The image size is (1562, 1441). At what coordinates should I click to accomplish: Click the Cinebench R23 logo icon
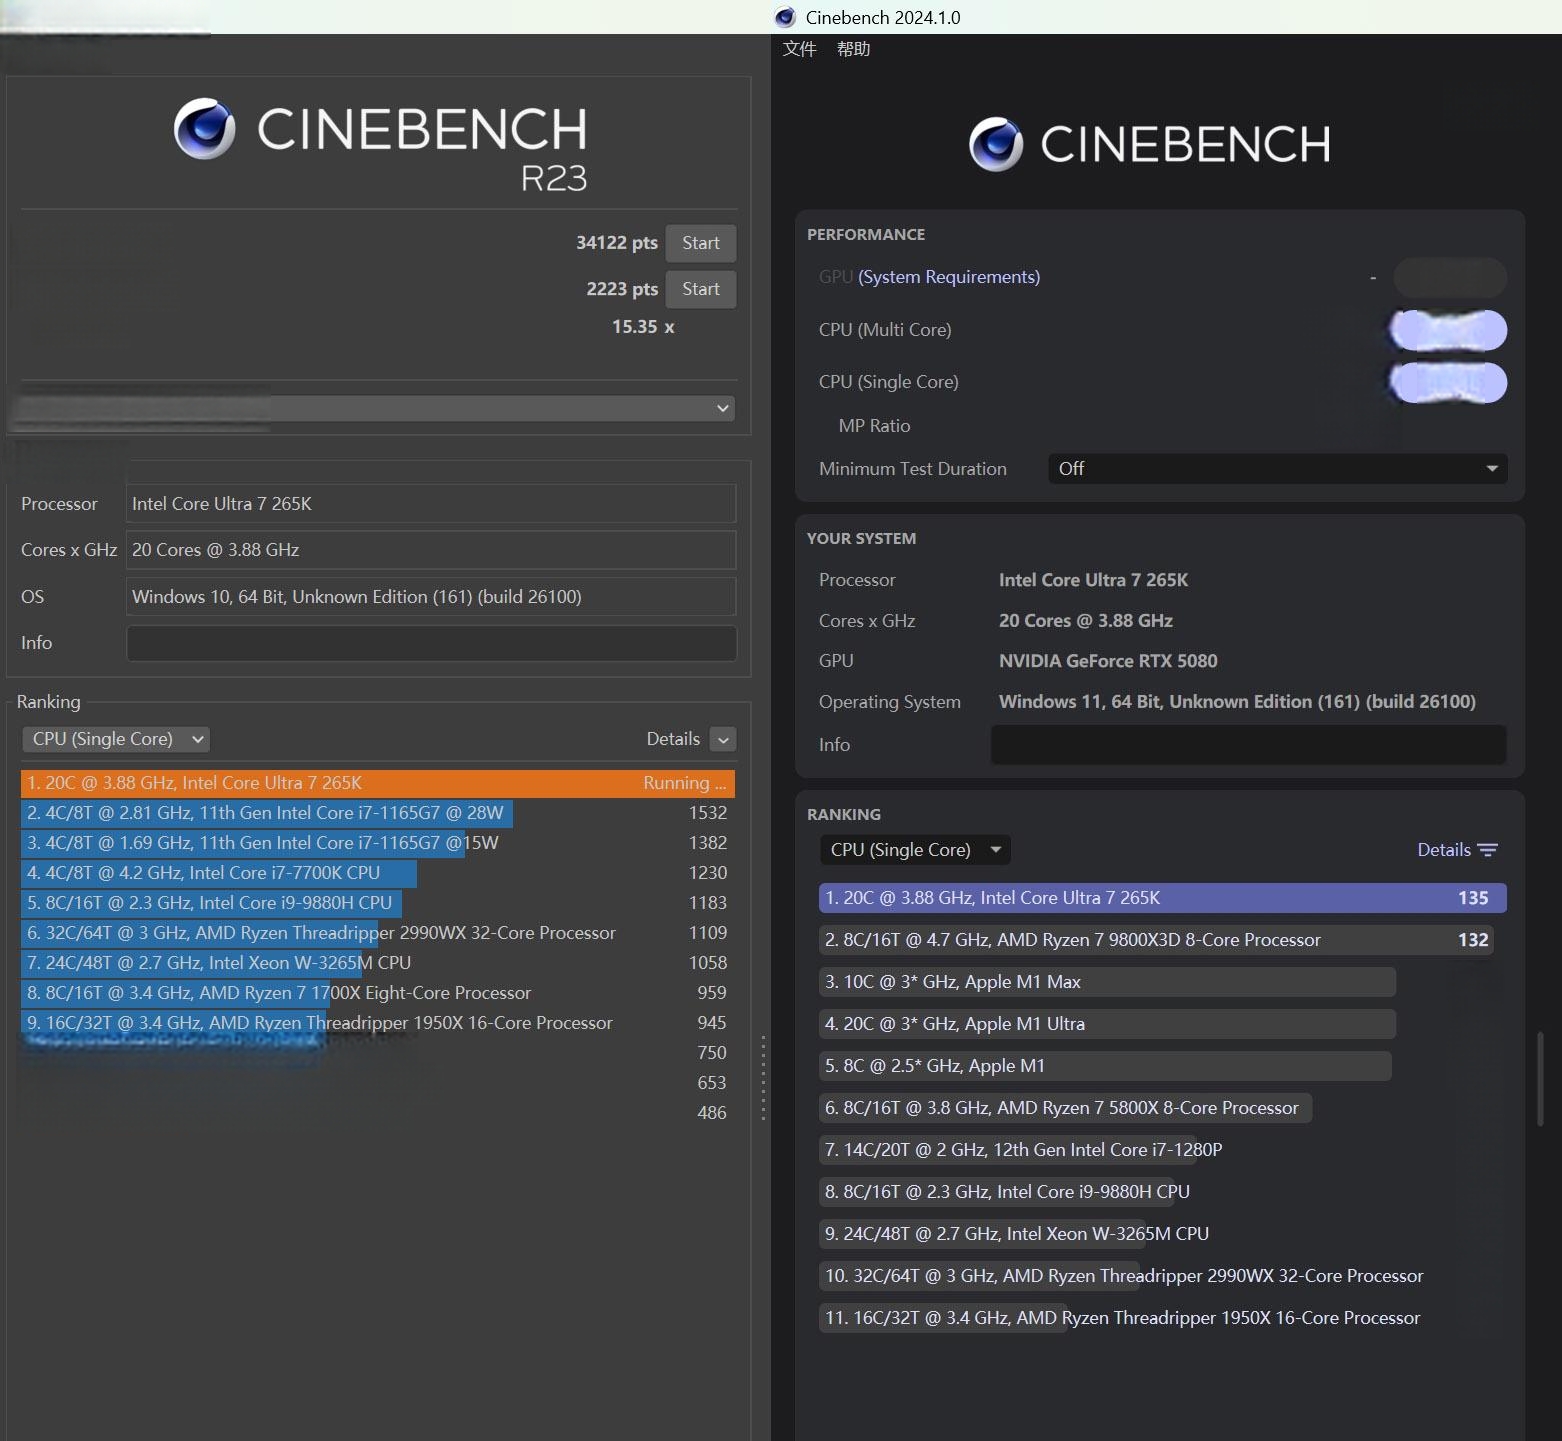click(x=205, y=129)
